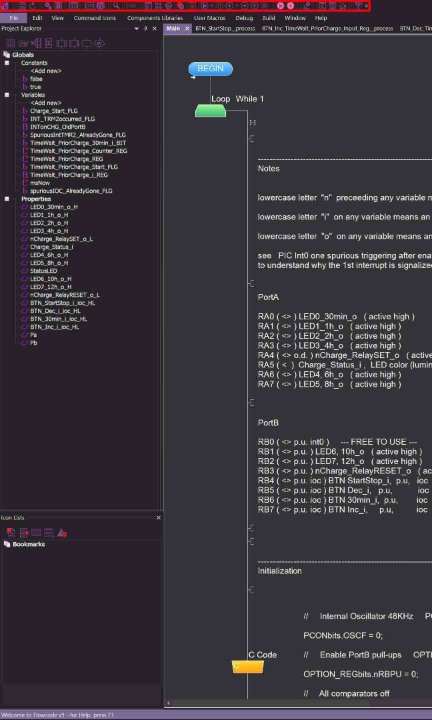This screenshot has height=720, width=432.
Task: Open the Components Libraries menu
Action: (x=155, y=18)
